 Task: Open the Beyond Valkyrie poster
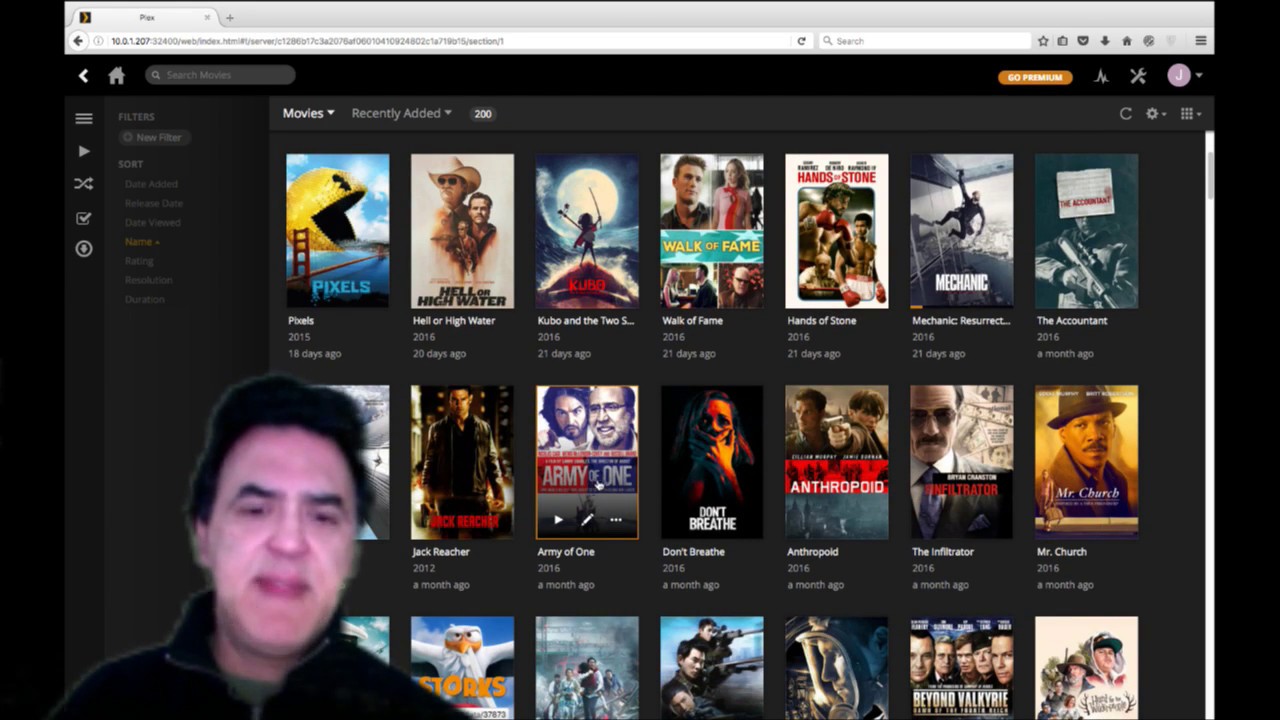(962, 668)
